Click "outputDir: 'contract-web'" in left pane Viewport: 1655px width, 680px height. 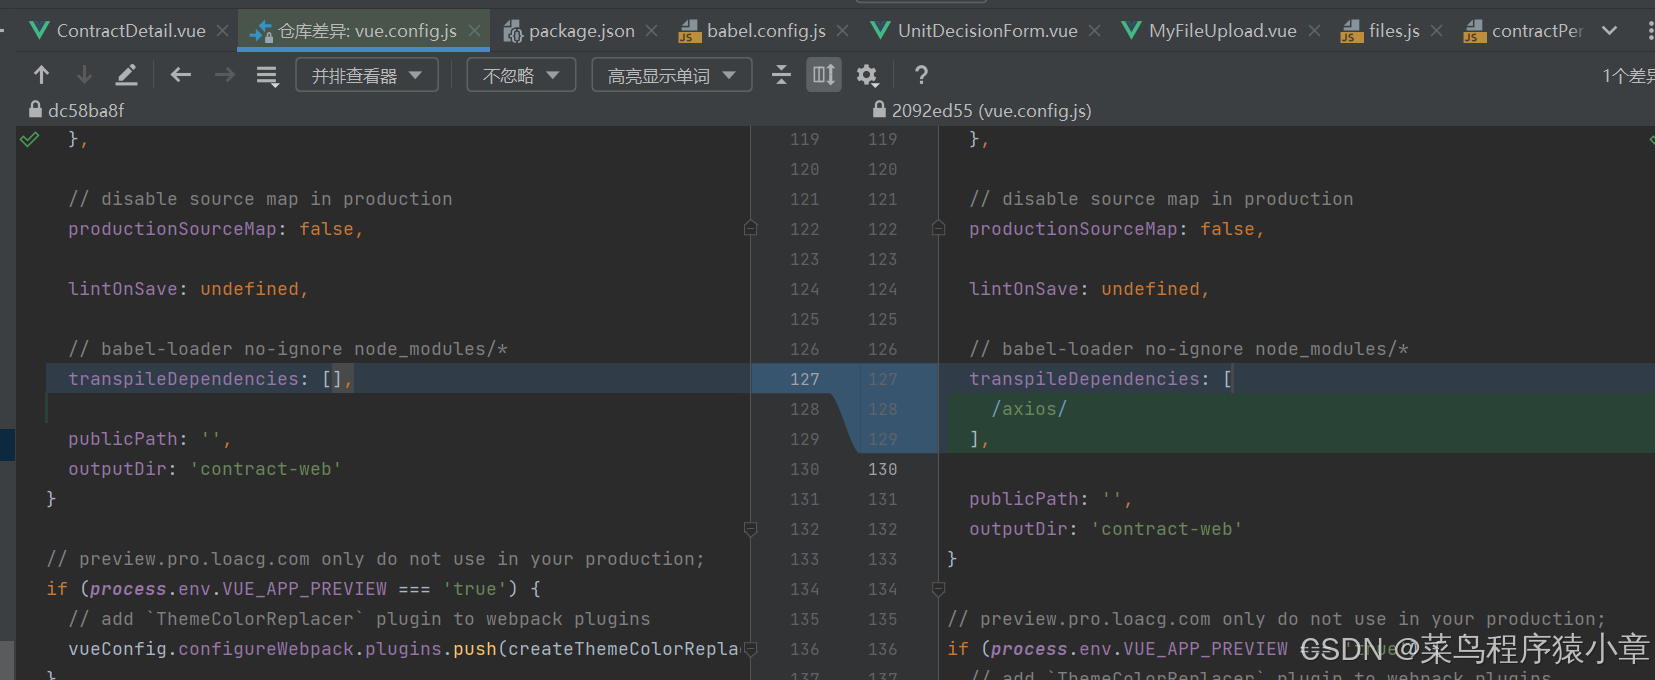point(205,469)
